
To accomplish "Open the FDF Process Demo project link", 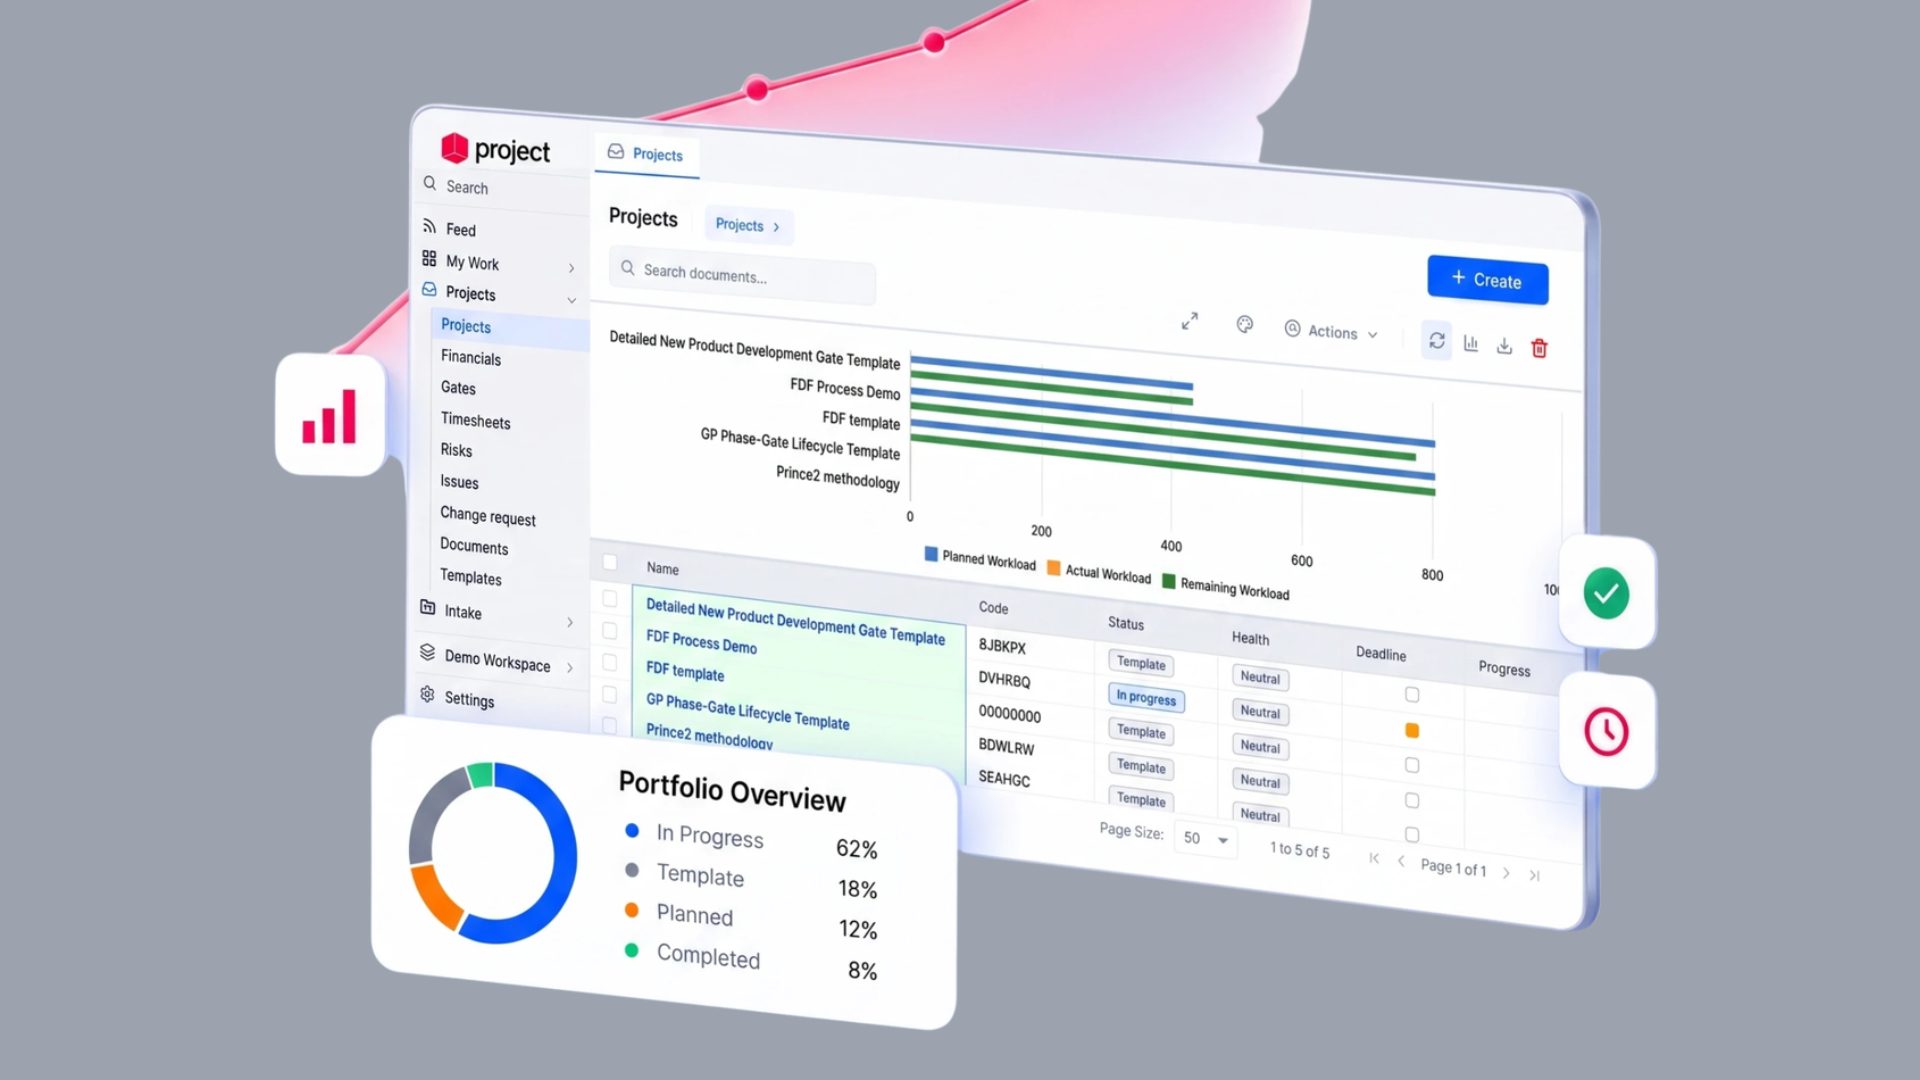I will click(x=701, y=642).
